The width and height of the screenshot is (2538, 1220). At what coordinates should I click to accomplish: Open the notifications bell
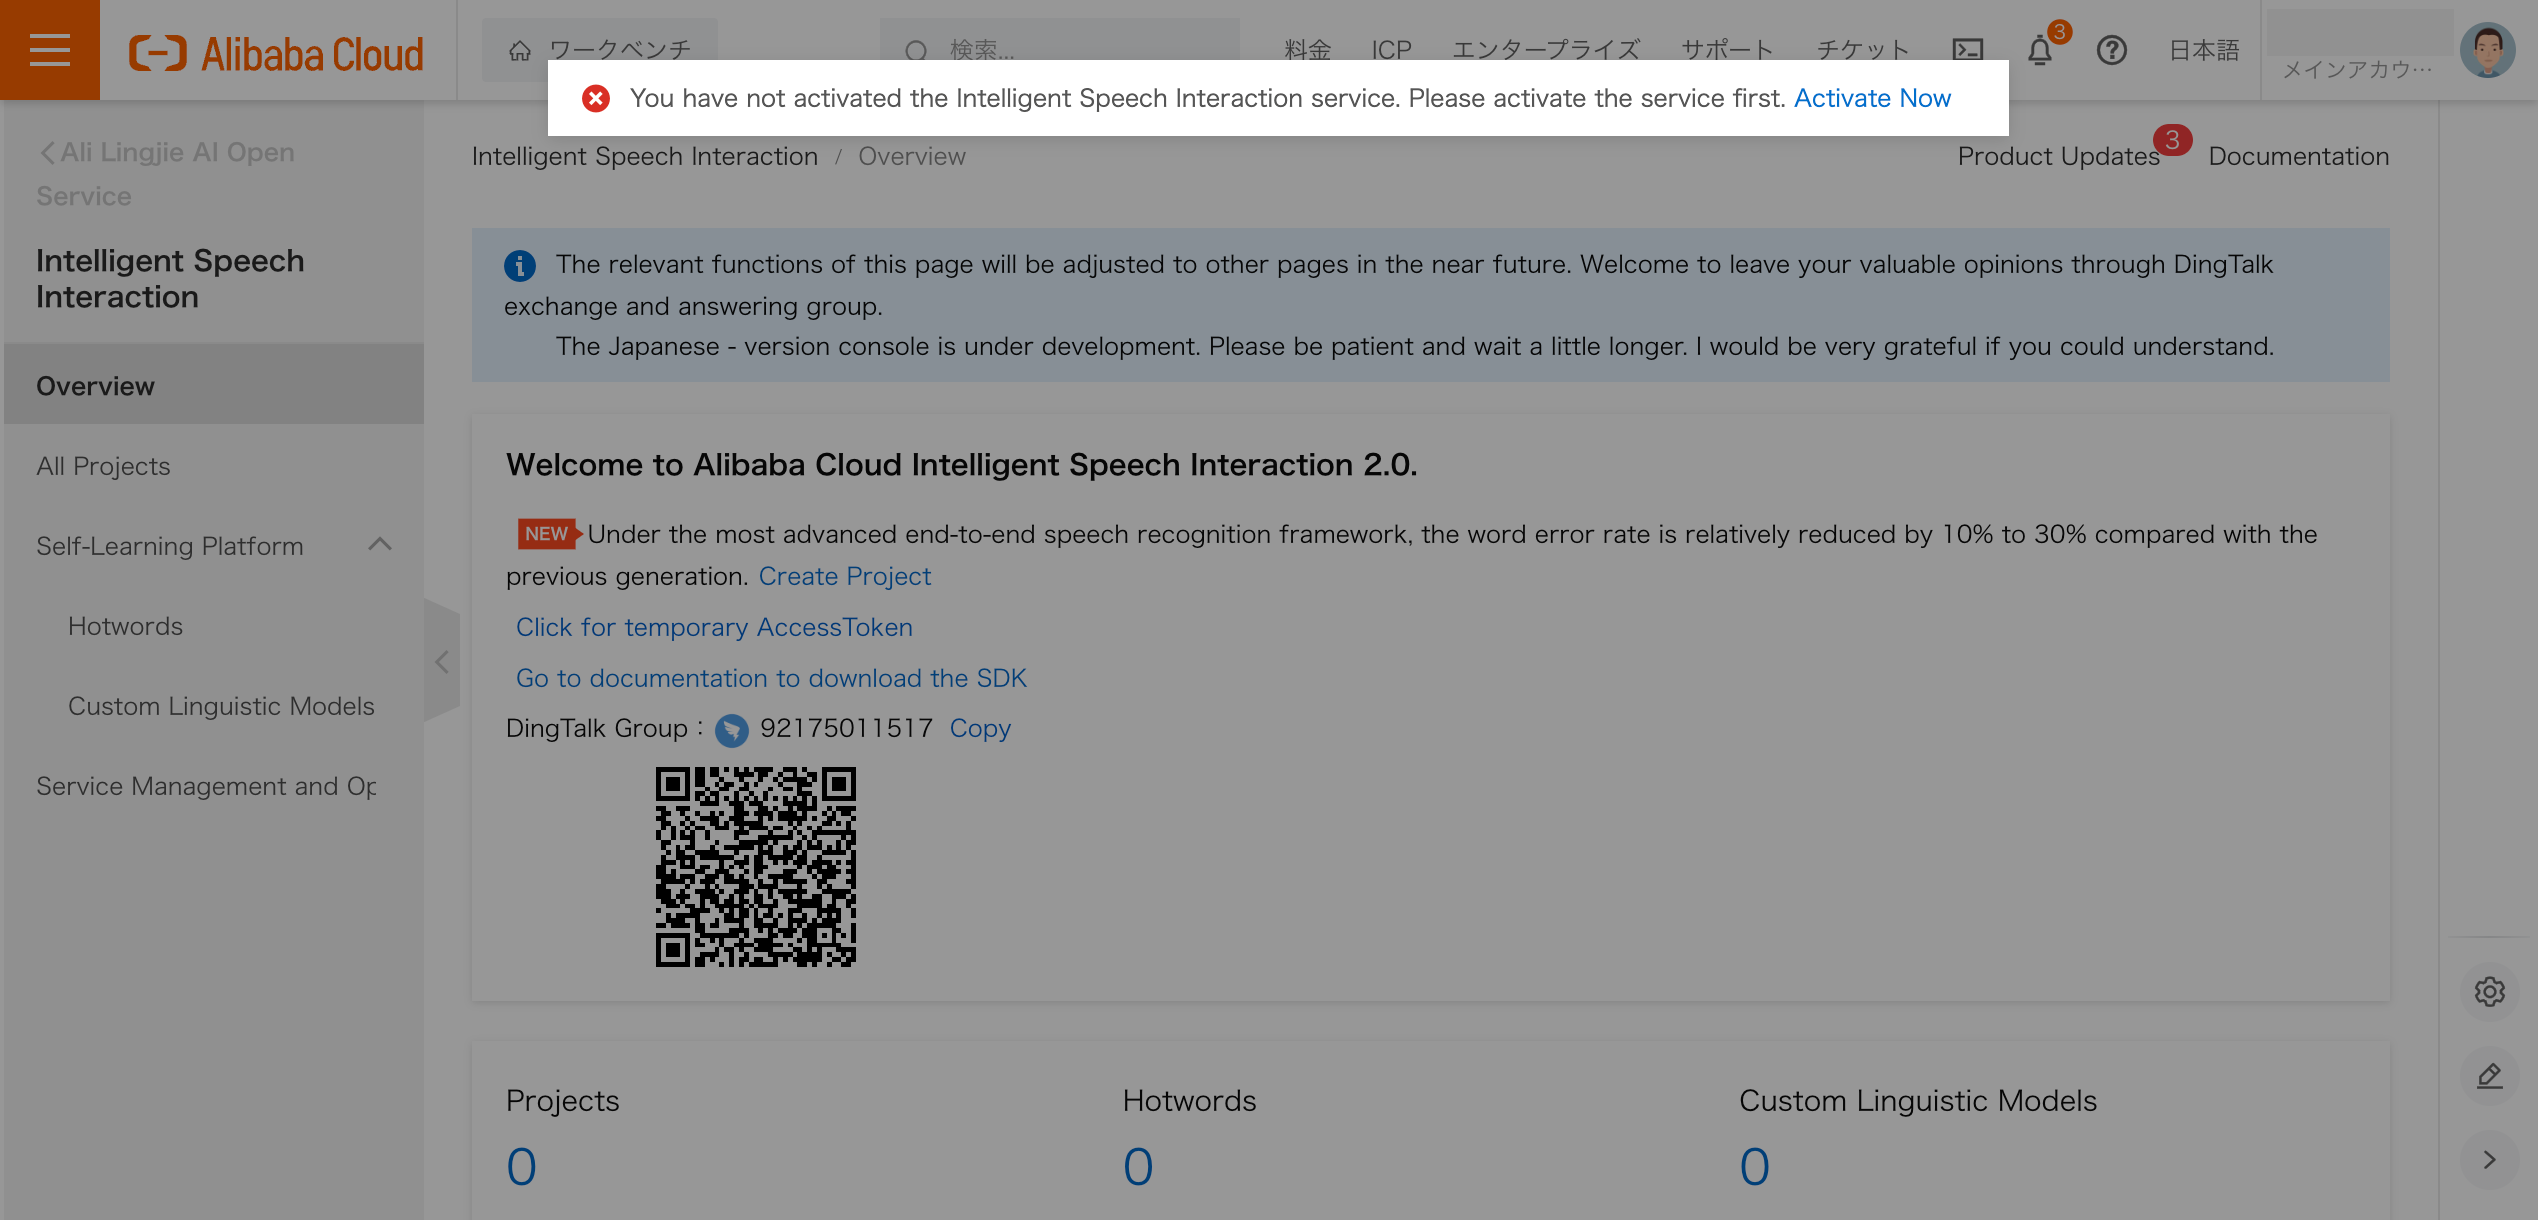point(2040,50)
